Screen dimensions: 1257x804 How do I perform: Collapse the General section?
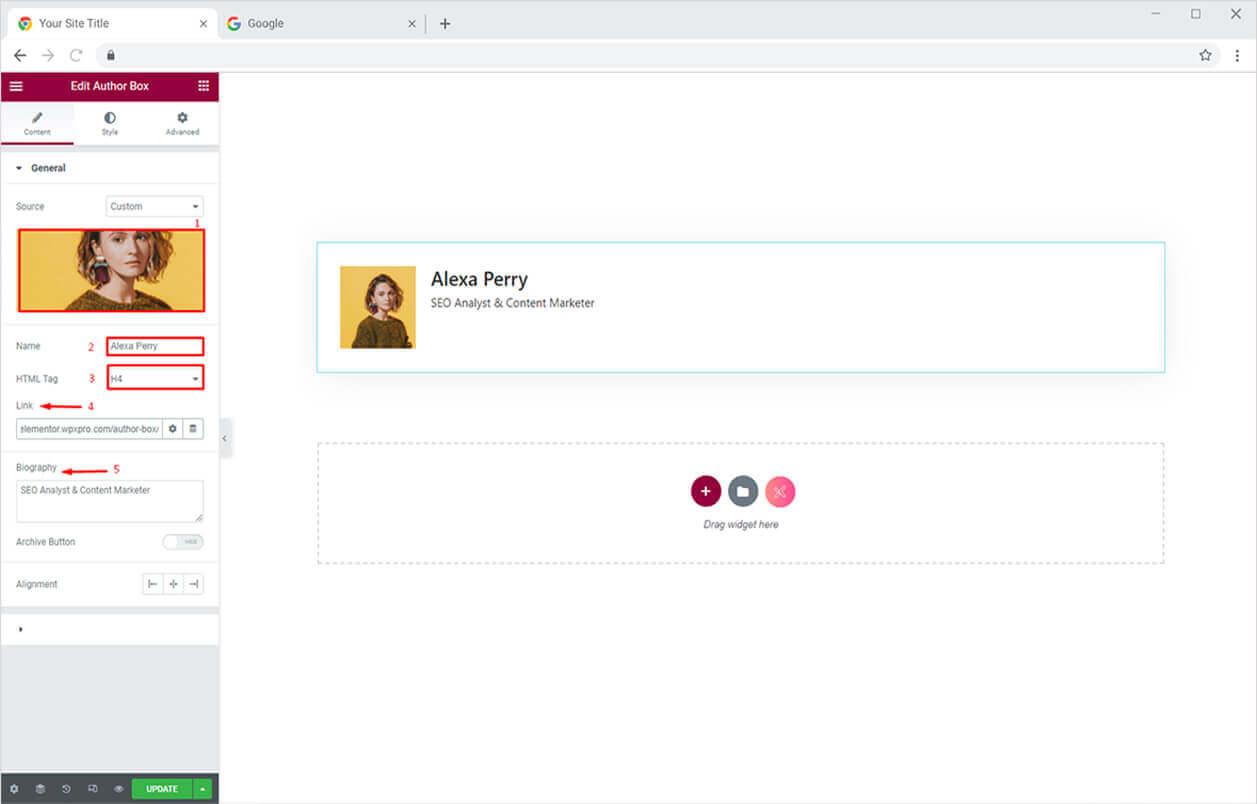40,168
